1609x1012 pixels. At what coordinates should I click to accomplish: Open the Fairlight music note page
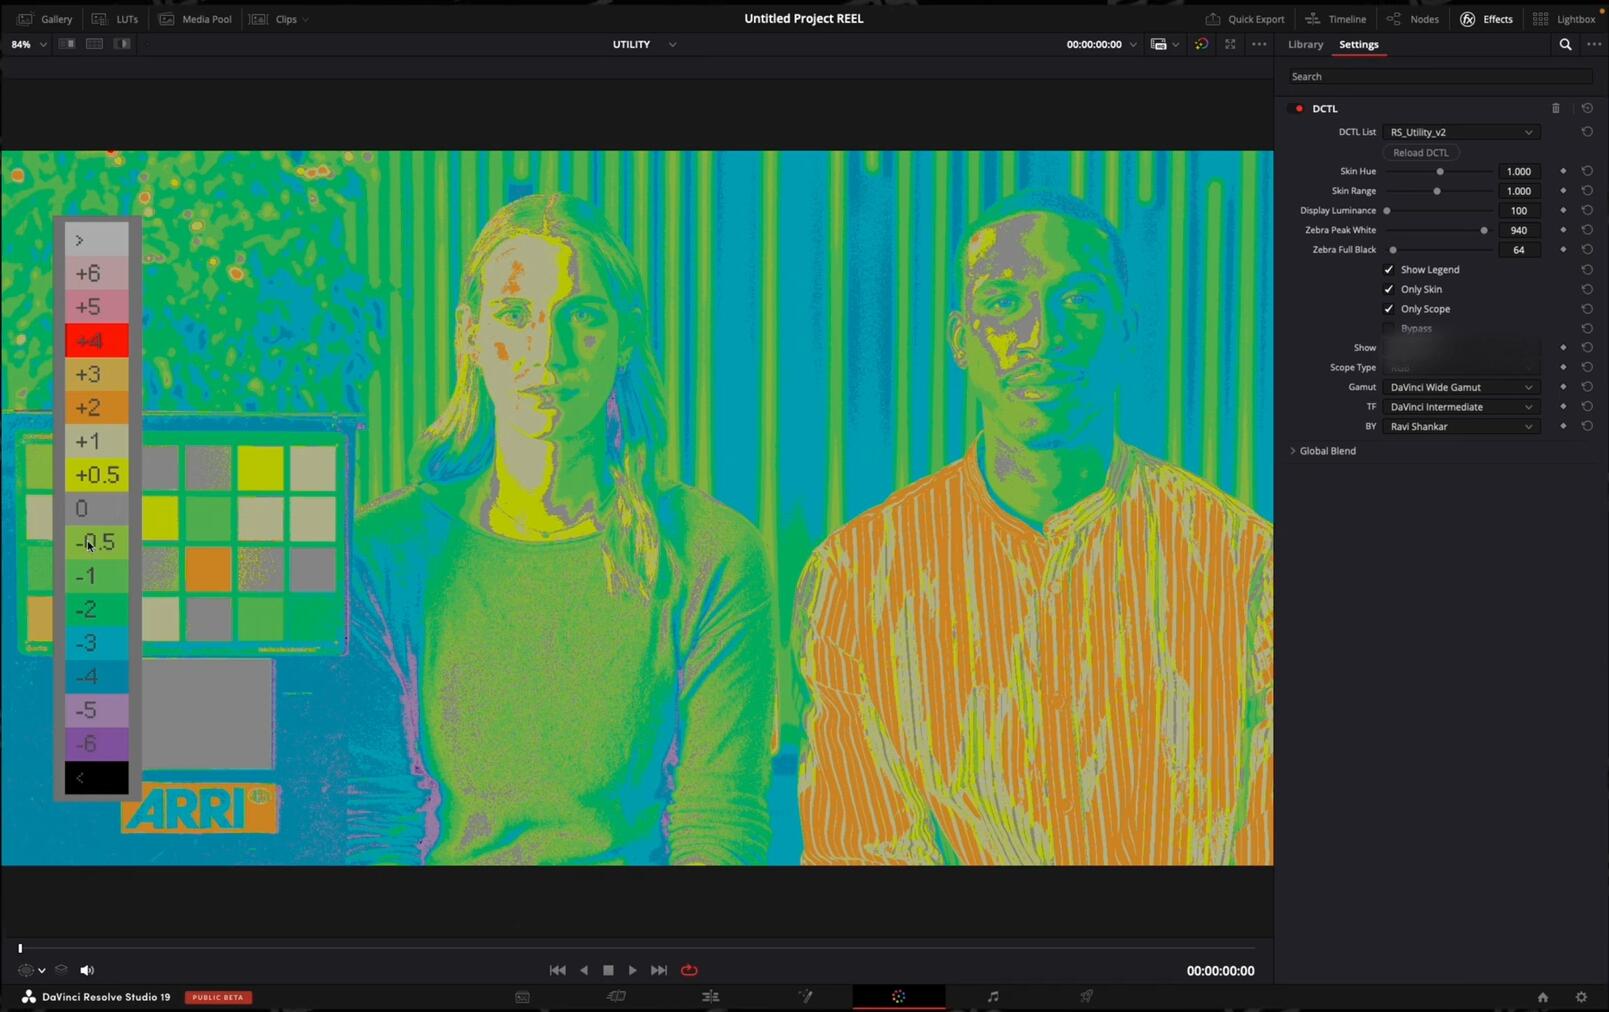(992, 997)
